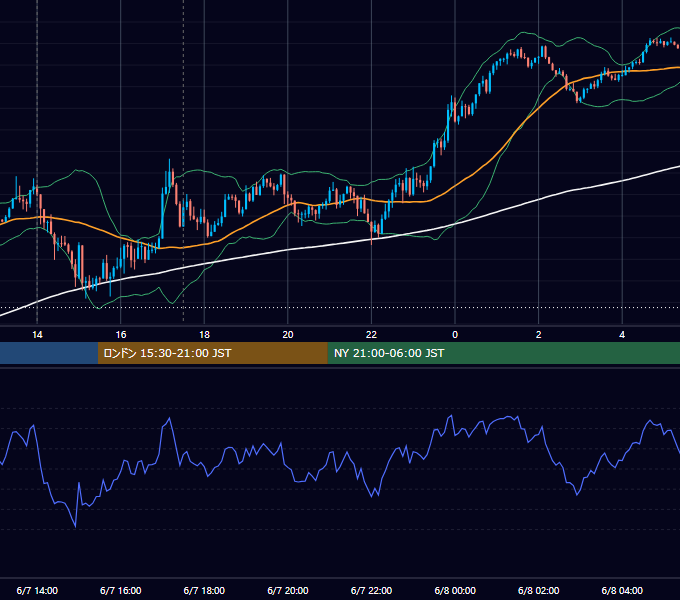Click the 6/7 18:00 time label
The image size is (680, 600).
coord(204,590)
